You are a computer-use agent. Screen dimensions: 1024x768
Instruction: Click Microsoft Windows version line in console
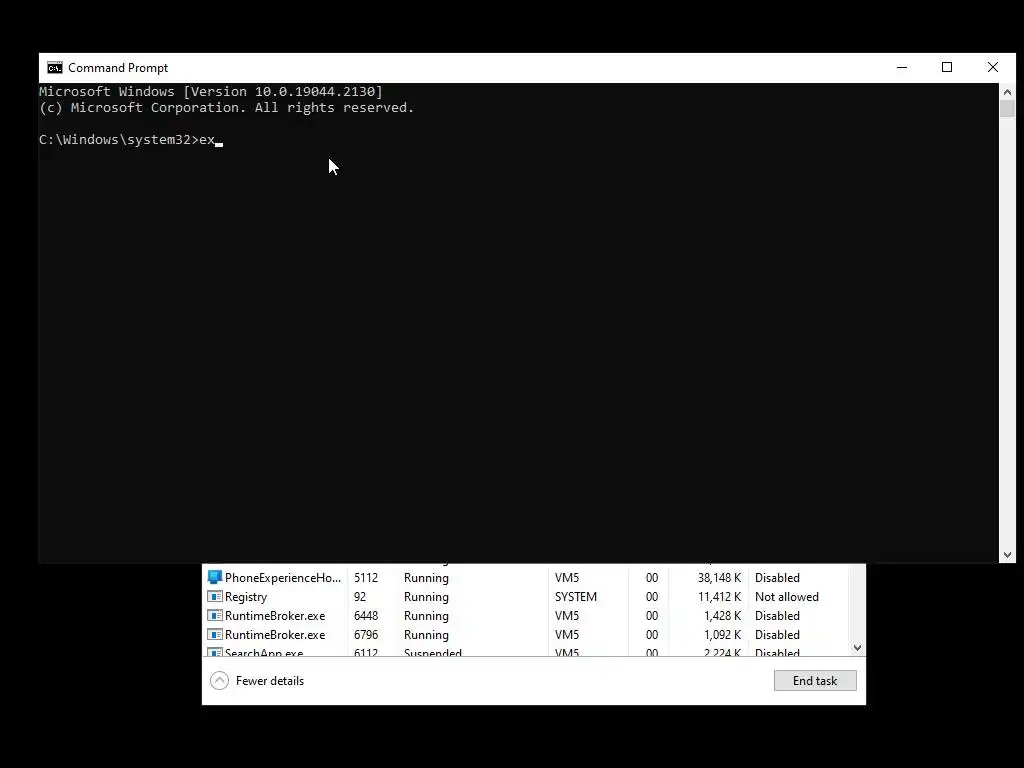coord(211,91)
